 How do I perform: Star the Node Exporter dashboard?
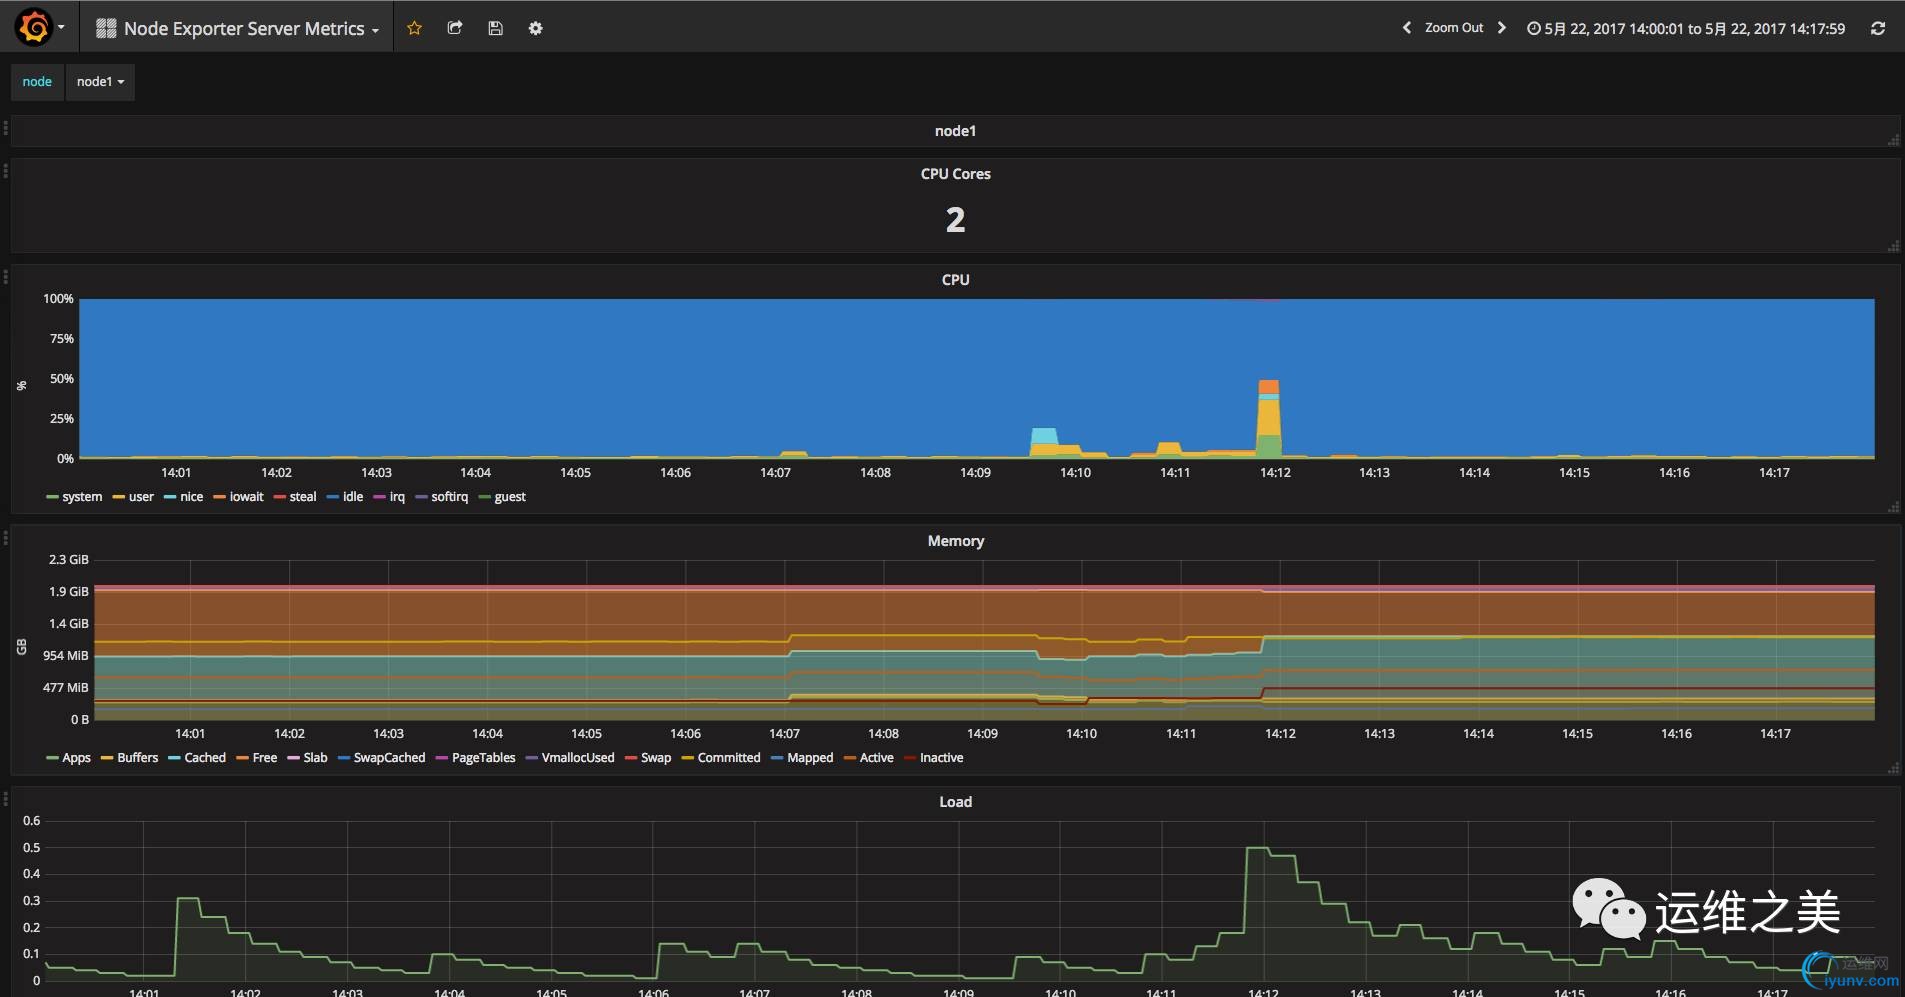click(414, 28)
